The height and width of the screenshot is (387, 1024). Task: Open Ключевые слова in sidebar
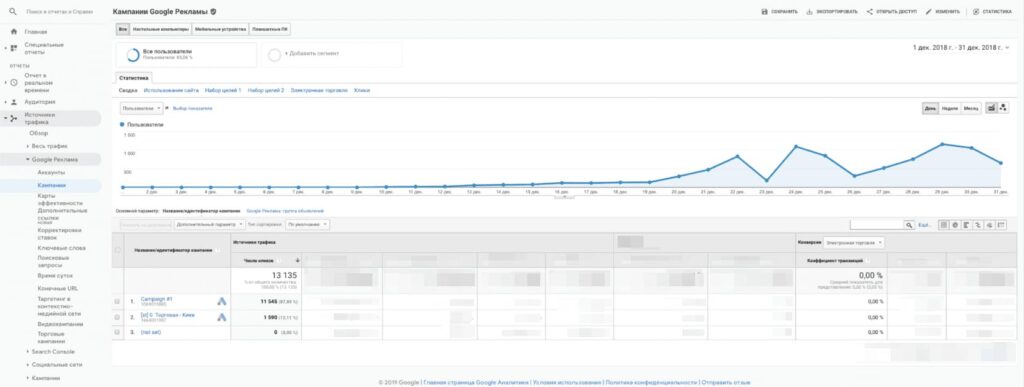tap(61, 248)
